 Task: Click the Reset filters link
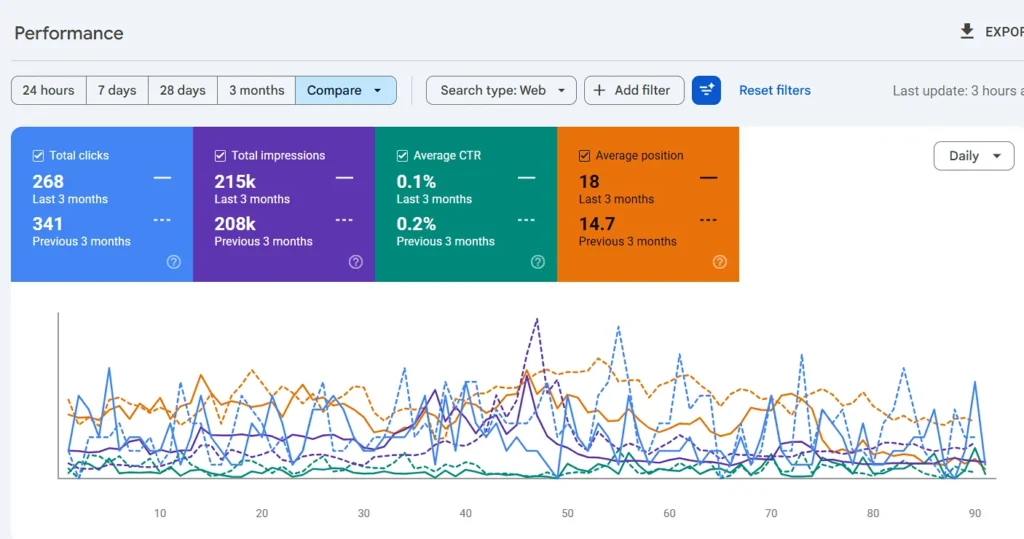pyautogui.click(x=775, y=90)
